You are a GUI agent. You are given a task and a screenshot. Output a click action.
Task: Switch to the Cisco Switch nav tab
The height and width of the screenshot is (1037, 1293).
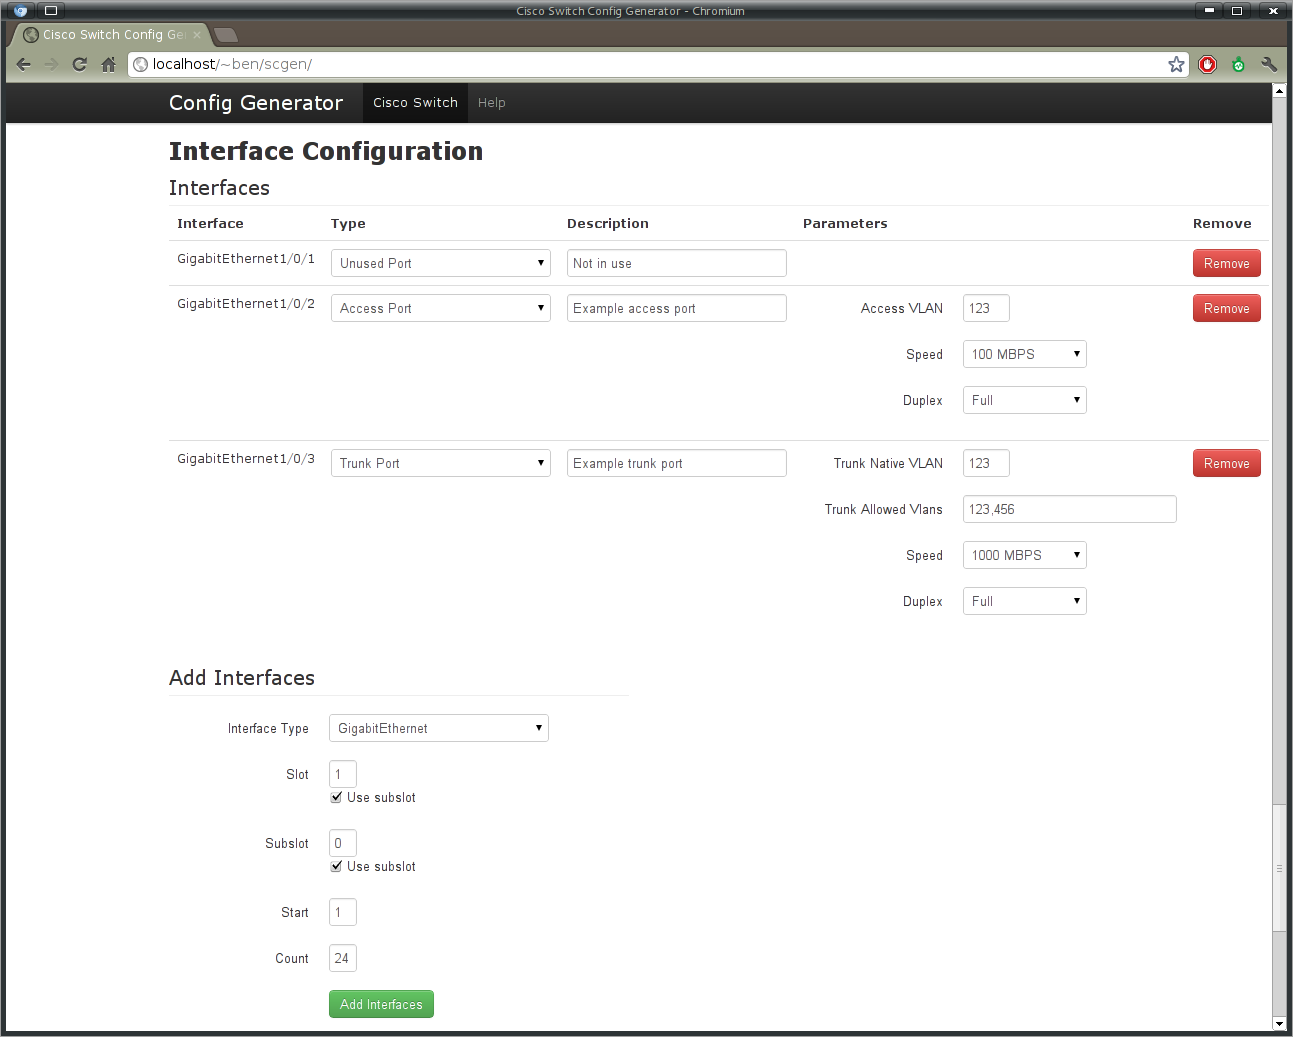(415, 103)
